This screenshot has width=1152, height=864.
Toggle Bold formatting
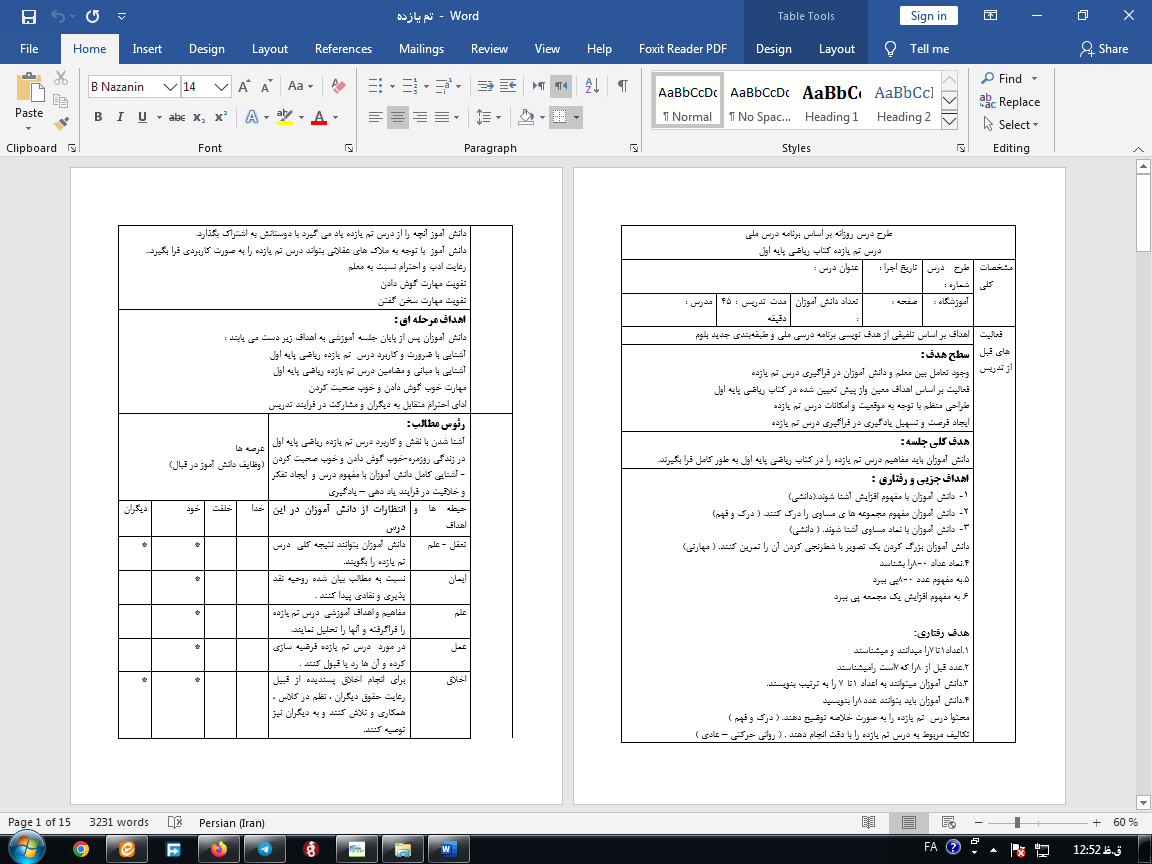(x=98, y=118)
